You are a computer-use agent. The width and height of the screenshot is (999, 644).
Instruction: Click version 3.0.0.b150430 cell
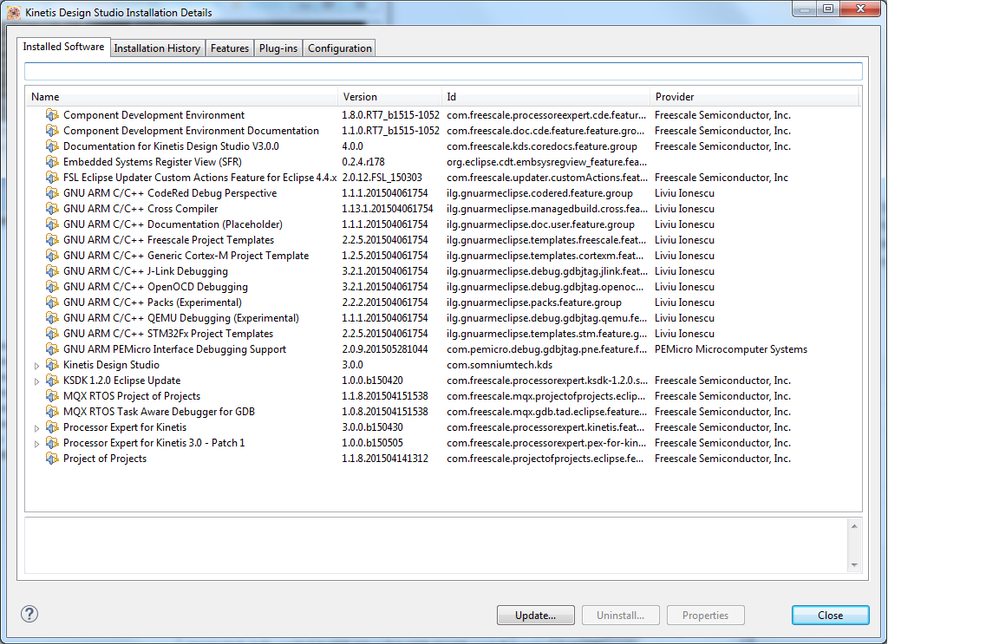click(372, 427)
